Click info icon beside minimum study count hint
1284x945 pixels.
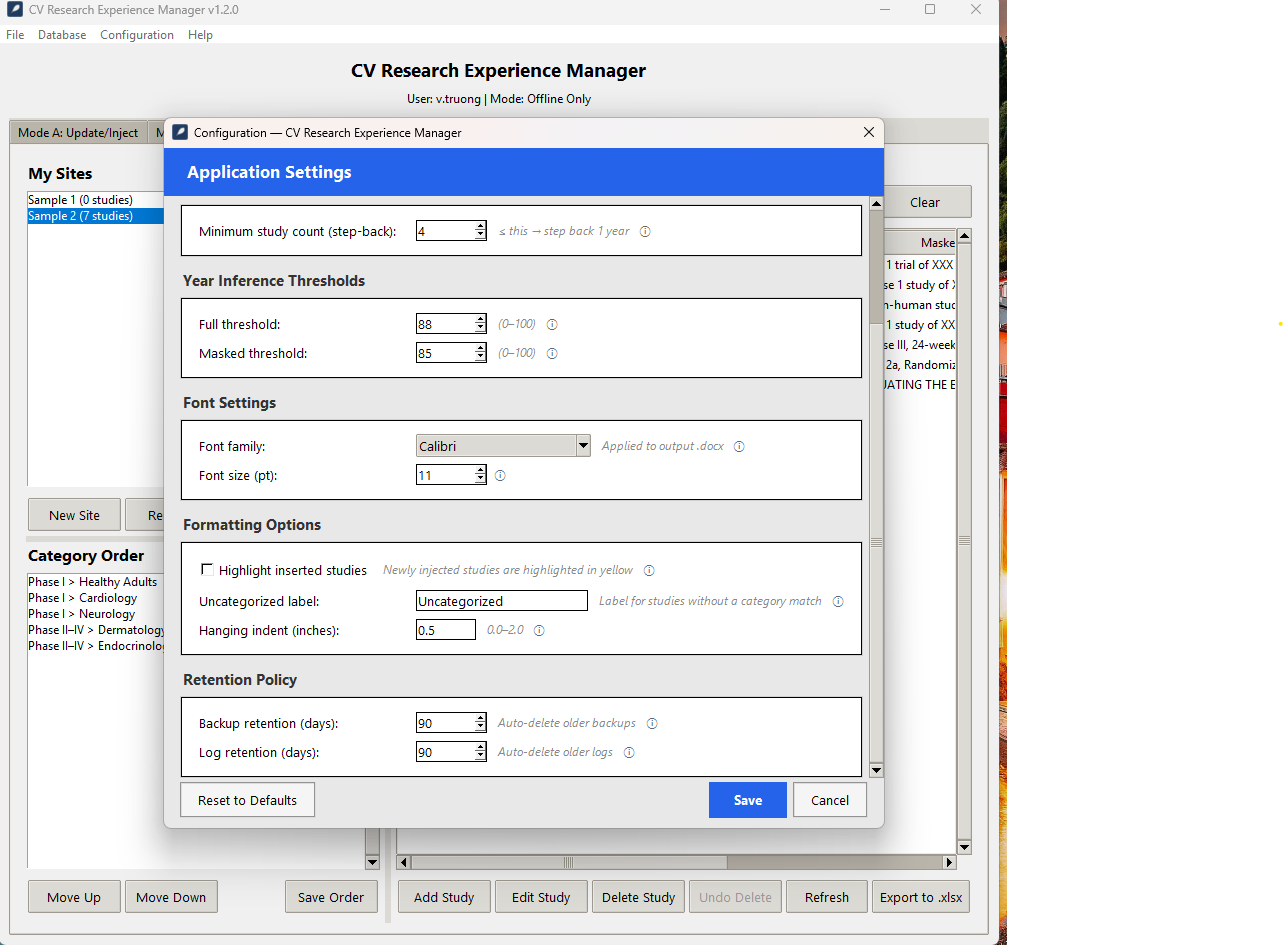pyautogui.click(x=645, y=231)
